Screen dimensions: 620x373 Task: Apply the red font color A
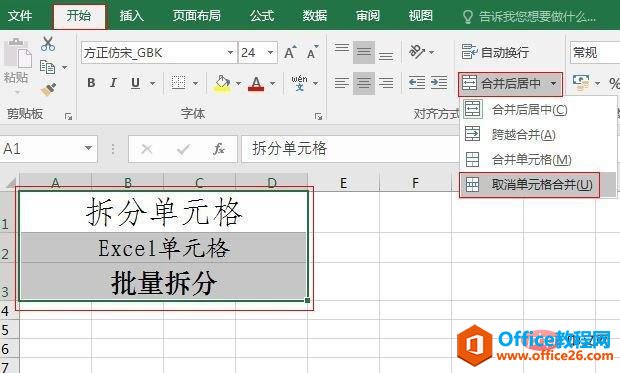[x=256, y=83]
